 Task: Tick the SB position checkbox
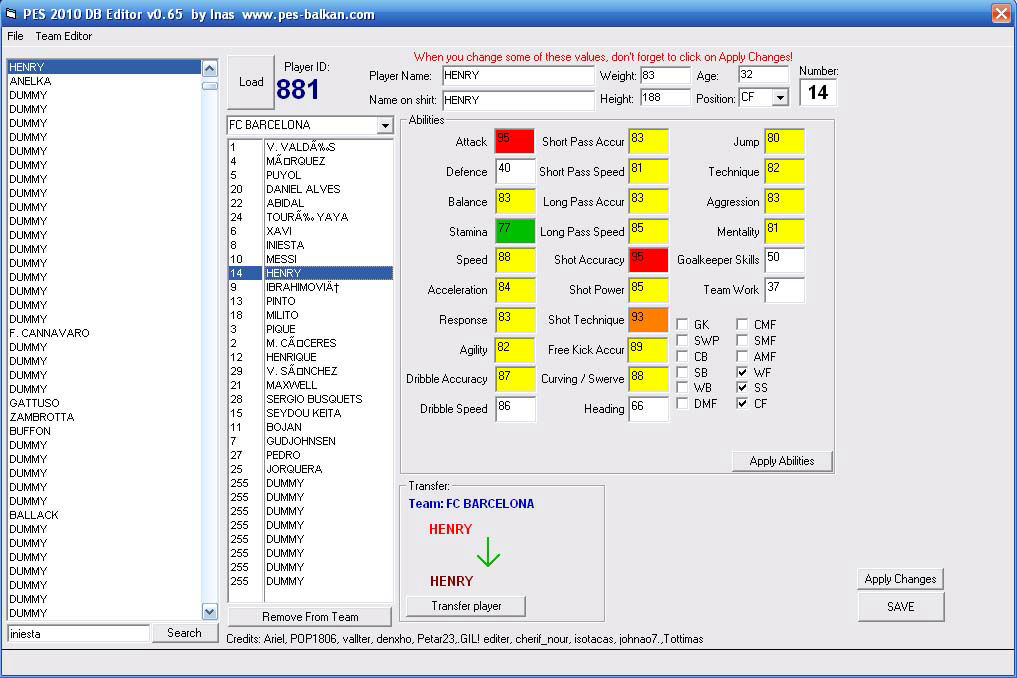(682, 372)
